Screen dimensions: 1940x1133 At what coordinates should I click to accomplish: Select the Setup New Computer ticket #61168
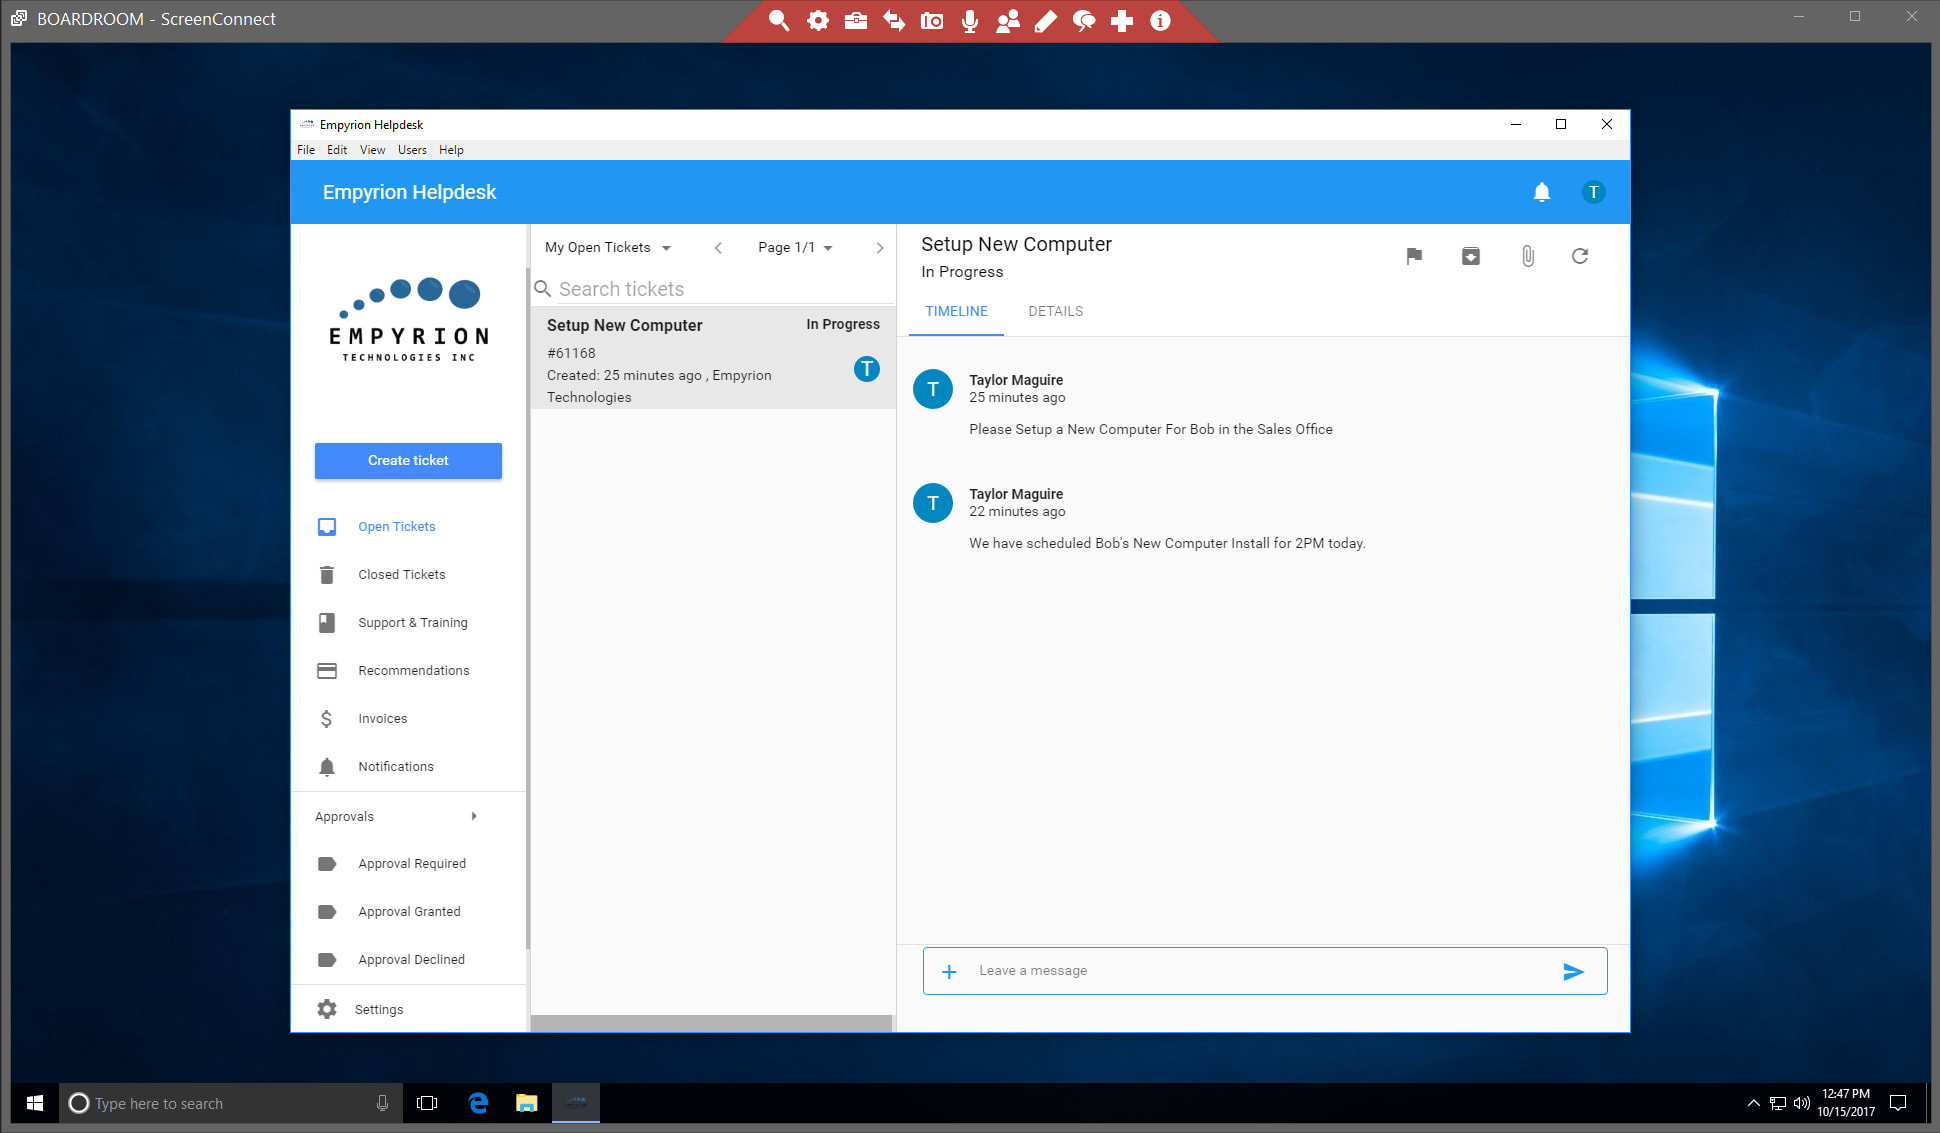coord(713,358)
